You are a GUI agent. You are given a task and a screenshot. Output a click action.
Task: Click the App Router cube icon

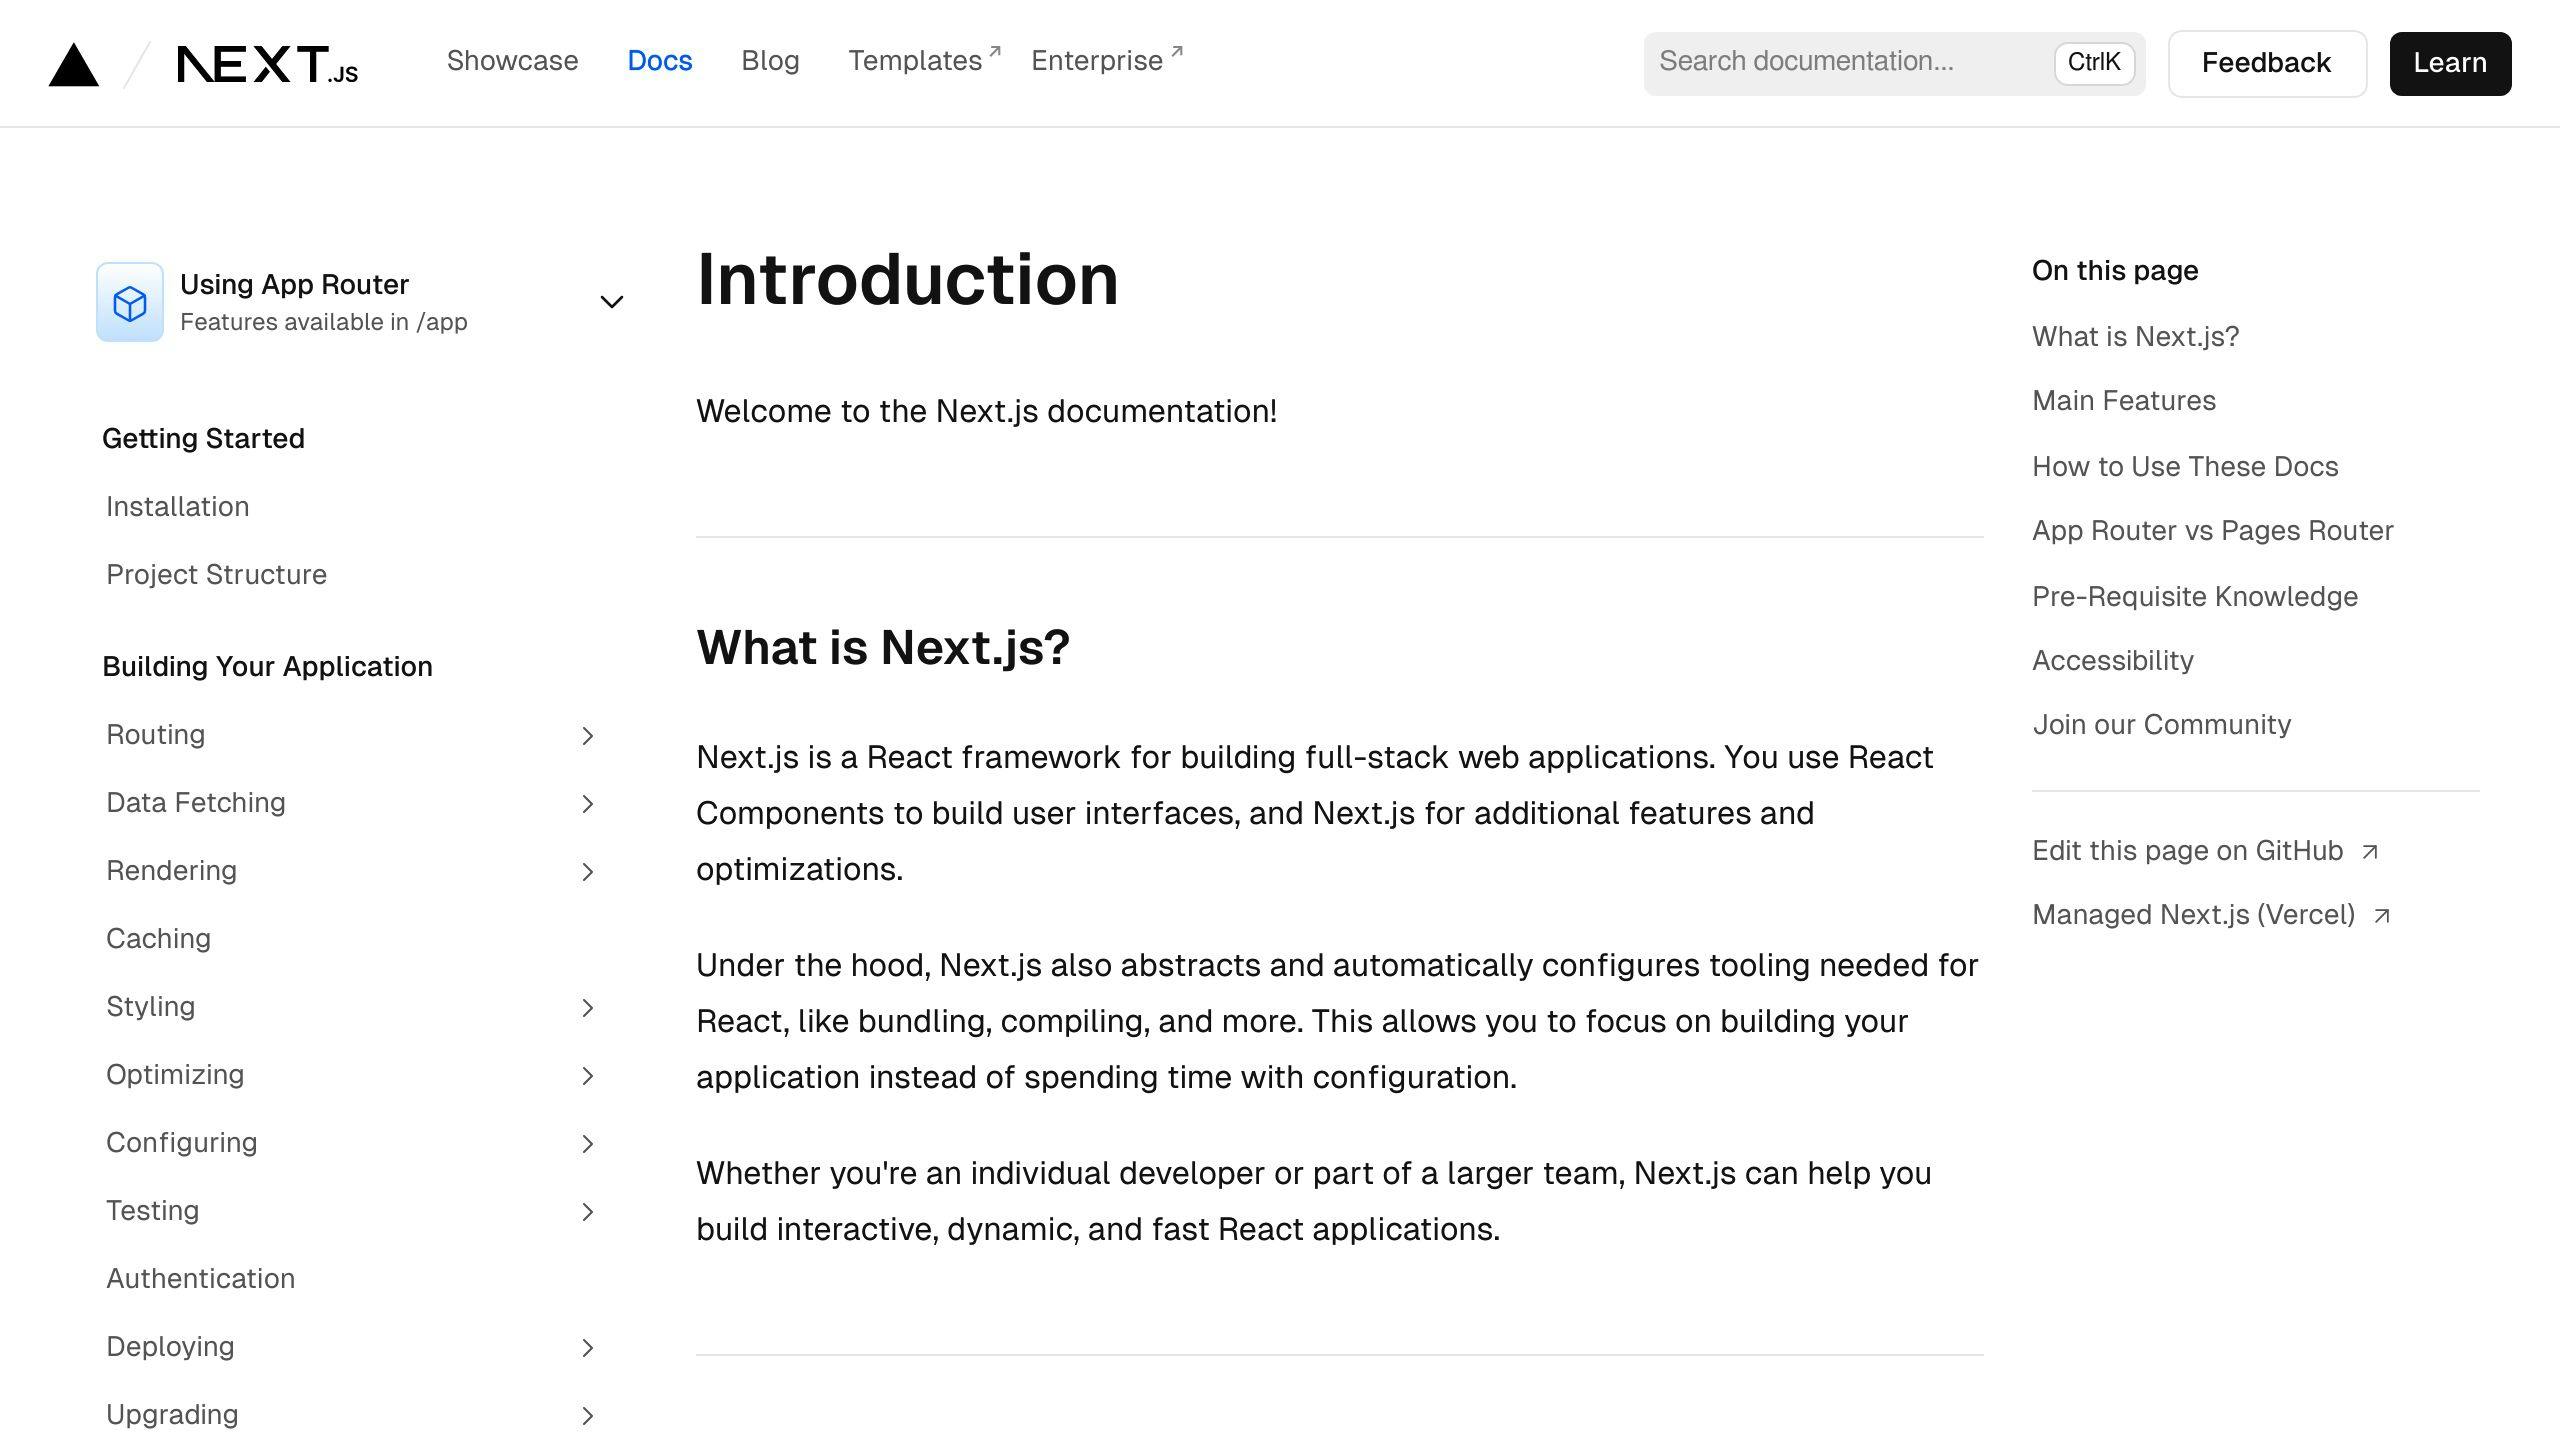tap(134, 301)
